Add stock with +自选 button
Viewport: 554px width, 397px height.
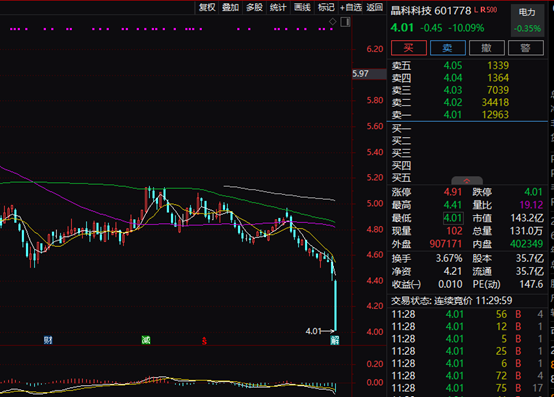click(351, 7)
